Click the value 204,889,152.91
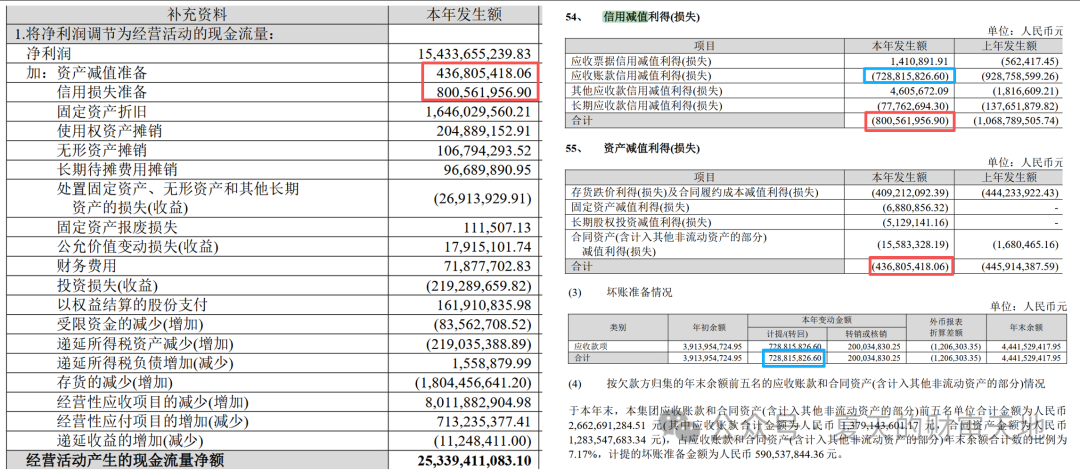The height and width of the screenshot is (471, 1080). [x=484, y=131]
